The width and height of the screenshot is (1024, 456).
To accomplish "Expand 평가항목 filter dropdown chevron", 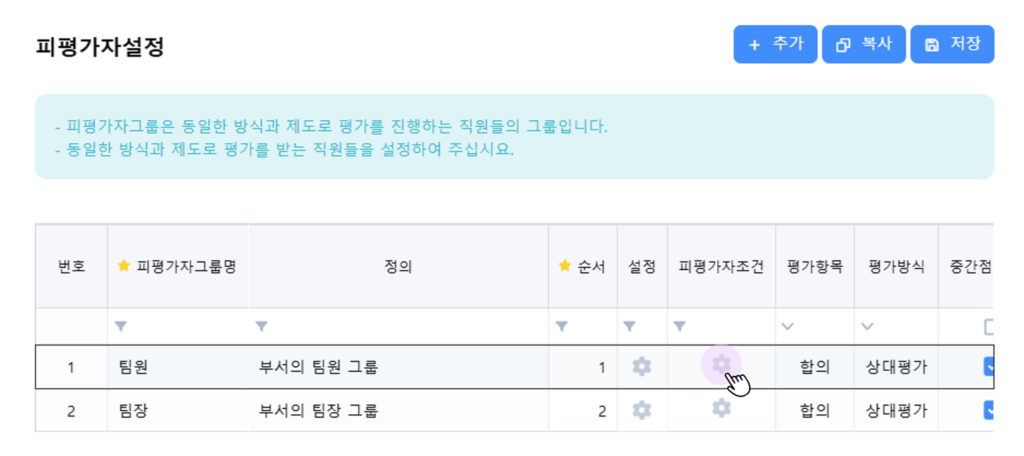I will (788, 326).
